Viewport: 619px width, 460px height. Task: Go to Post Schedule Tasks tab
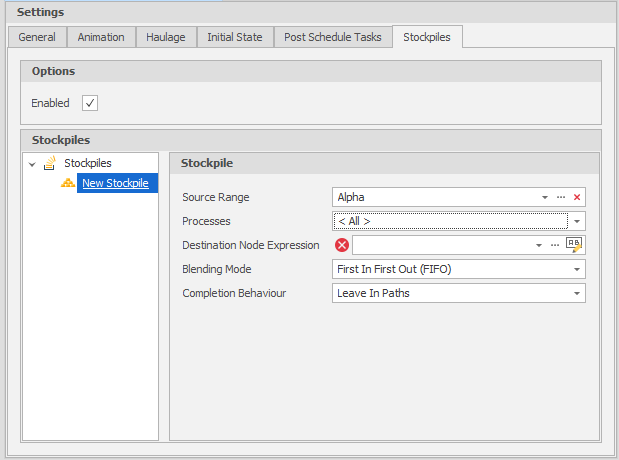(x=332, y=37)
